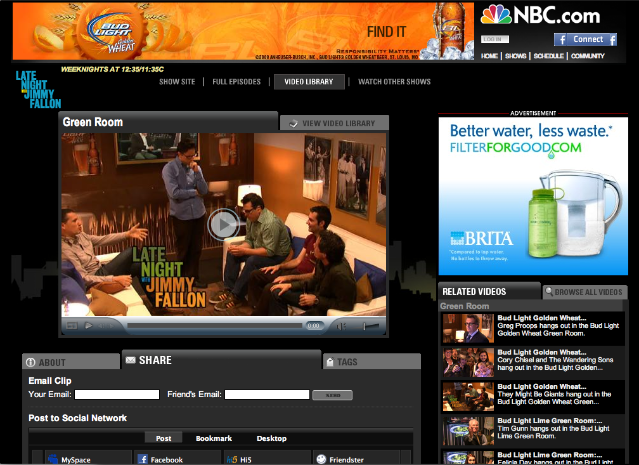The width and height of the screenshot is (639, 465).
Task: Click the play icon in the player control bar
Action: coord(88,326)
